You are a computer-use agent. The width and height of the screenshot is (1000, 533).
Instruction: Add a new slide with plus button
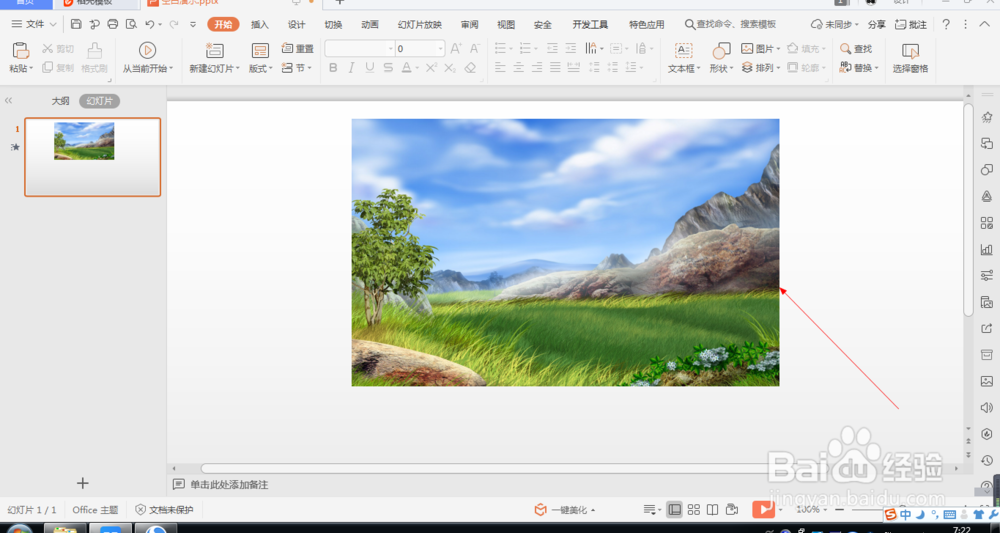pos(82,483)
